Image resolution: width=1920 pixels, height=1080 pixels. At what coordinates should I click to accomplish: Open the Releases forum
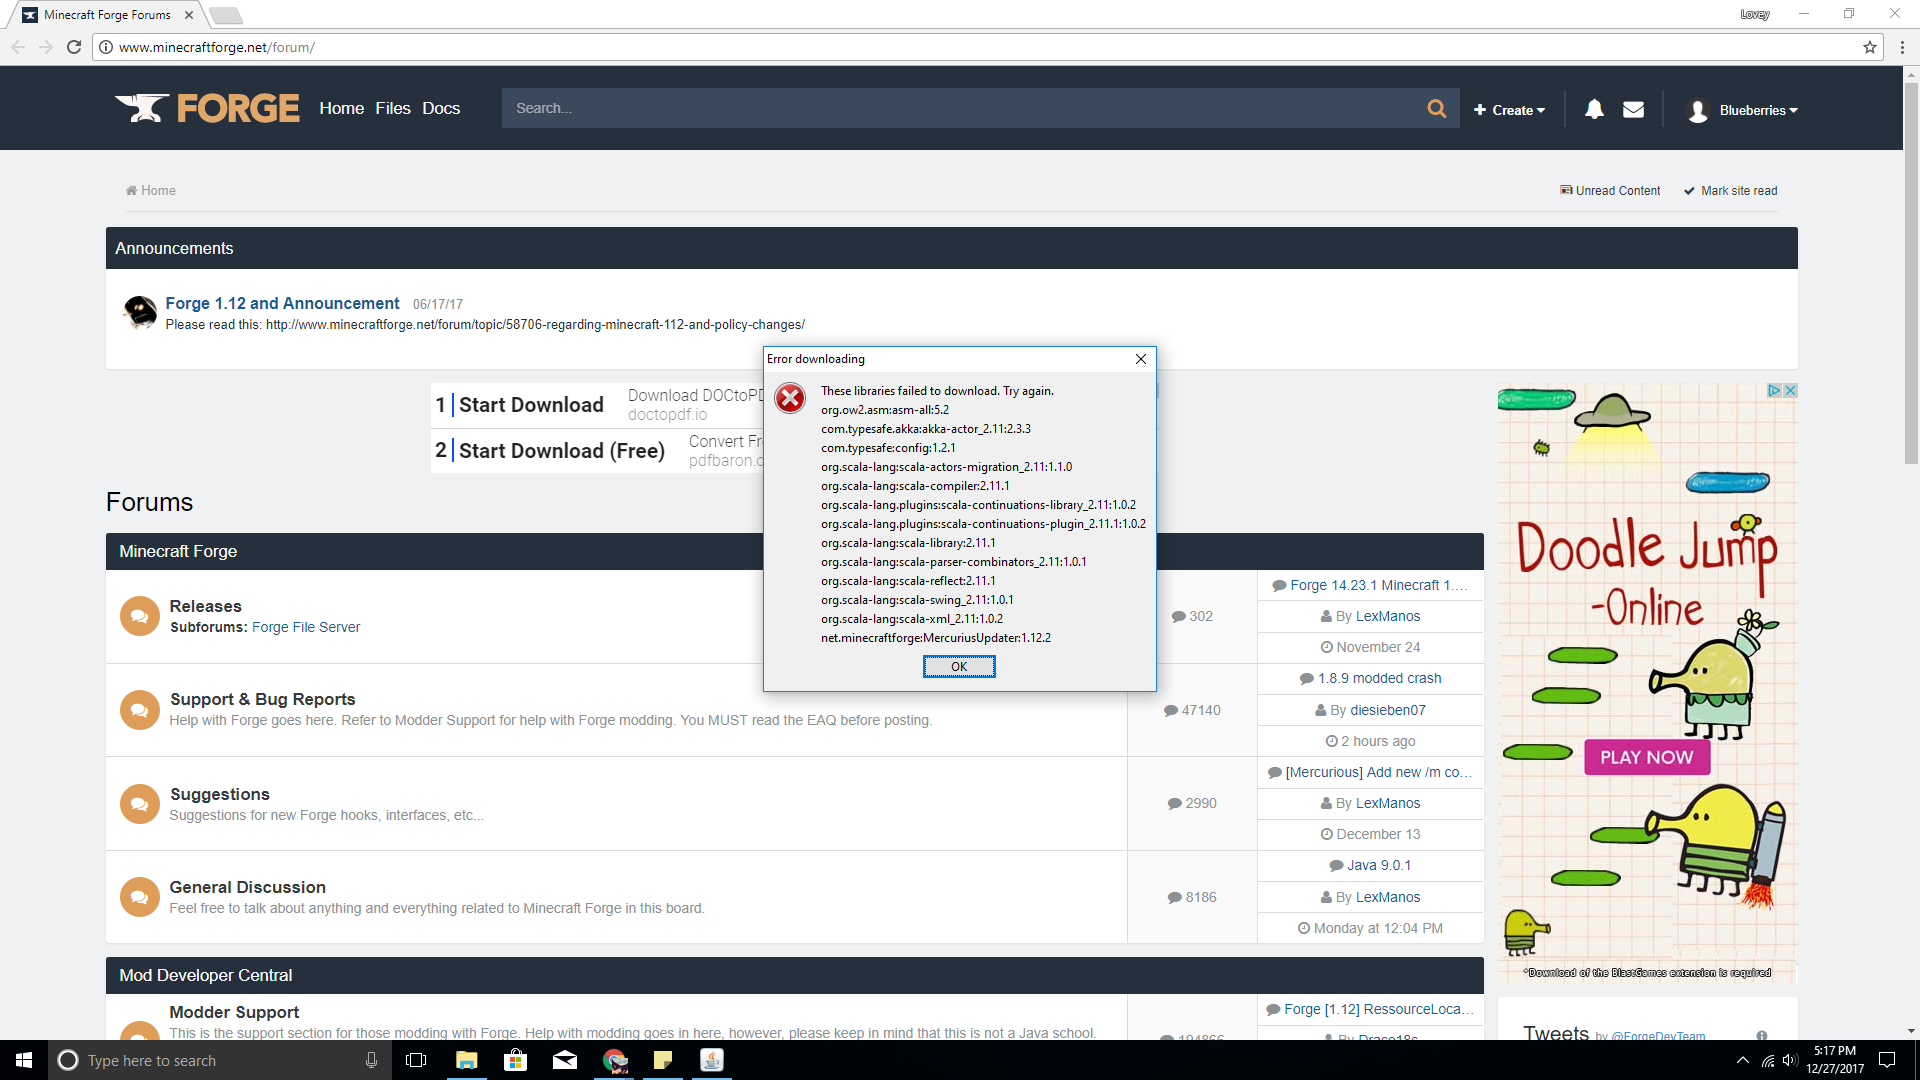205,606
